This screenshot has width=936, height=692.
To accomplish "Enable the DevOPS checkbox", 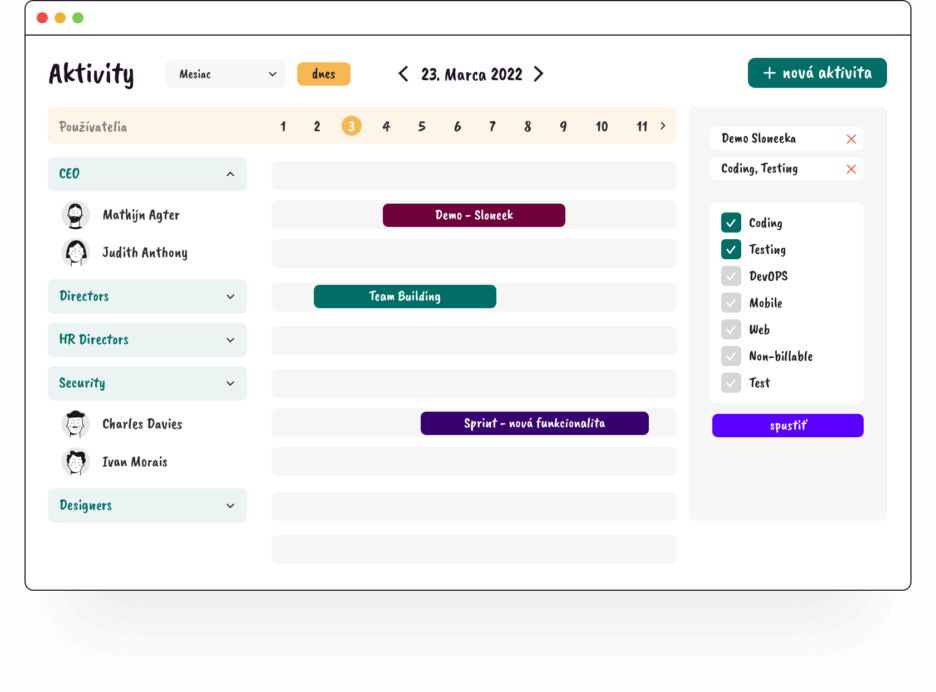I will point(731,276).
